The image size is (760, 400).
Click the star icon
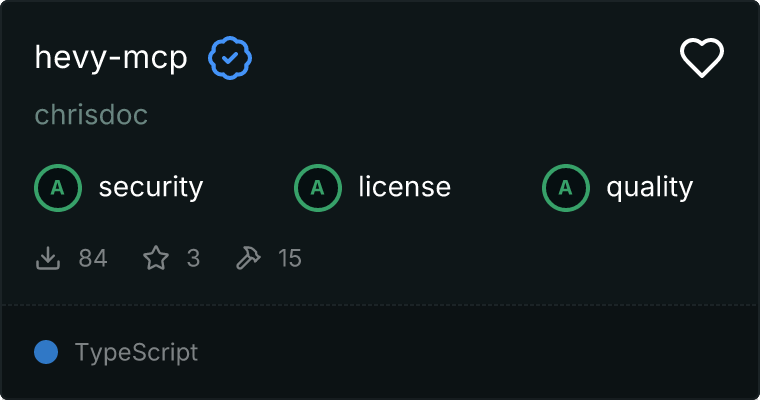[156, 259]
